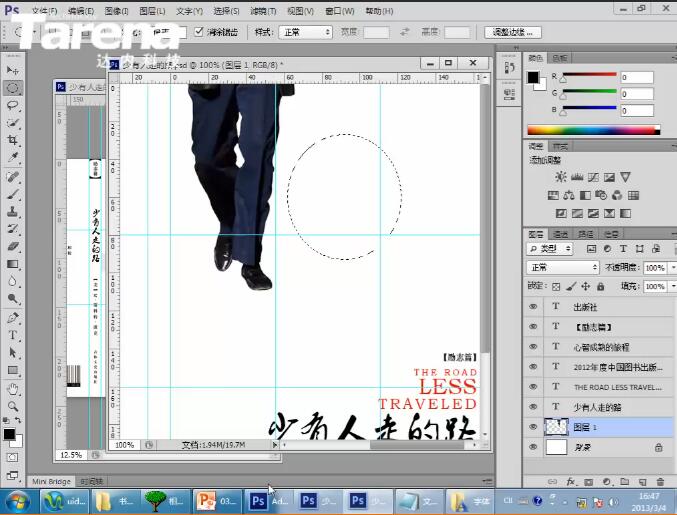Screen dimensions: 677x515
Task: Select the Blur tool
Action: pos(13,281)
